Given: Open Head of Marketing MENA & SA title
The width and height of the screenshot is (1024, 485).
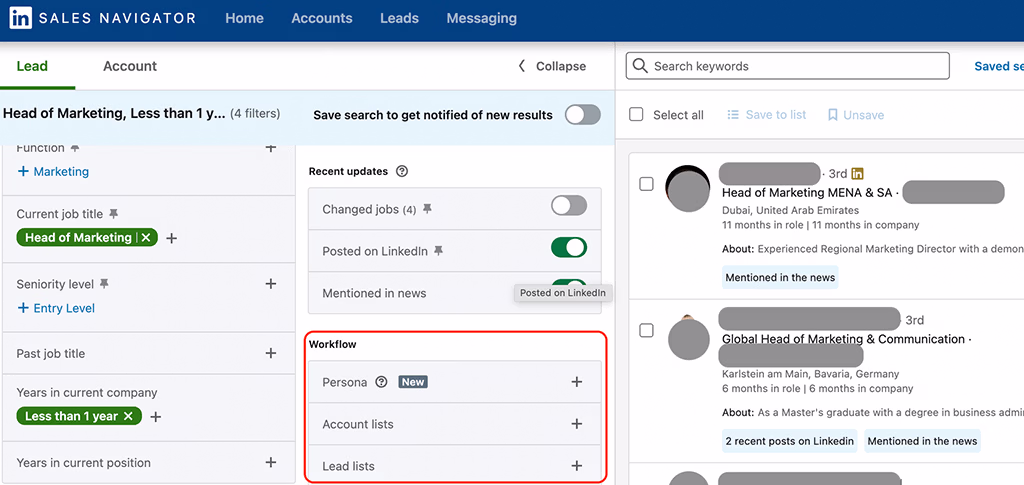Looking at the screenshot, I should pyautogui.click(x=807, y=193).
